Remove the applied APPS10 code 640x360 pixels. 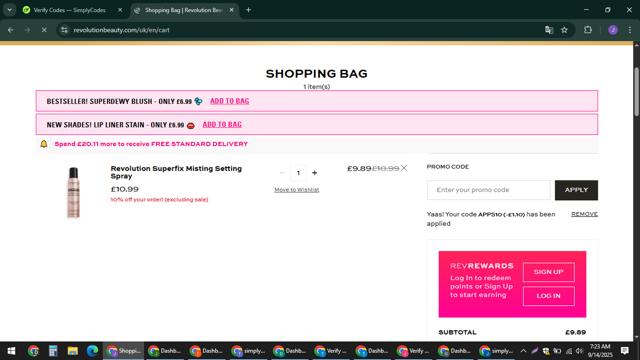[584, 214]
